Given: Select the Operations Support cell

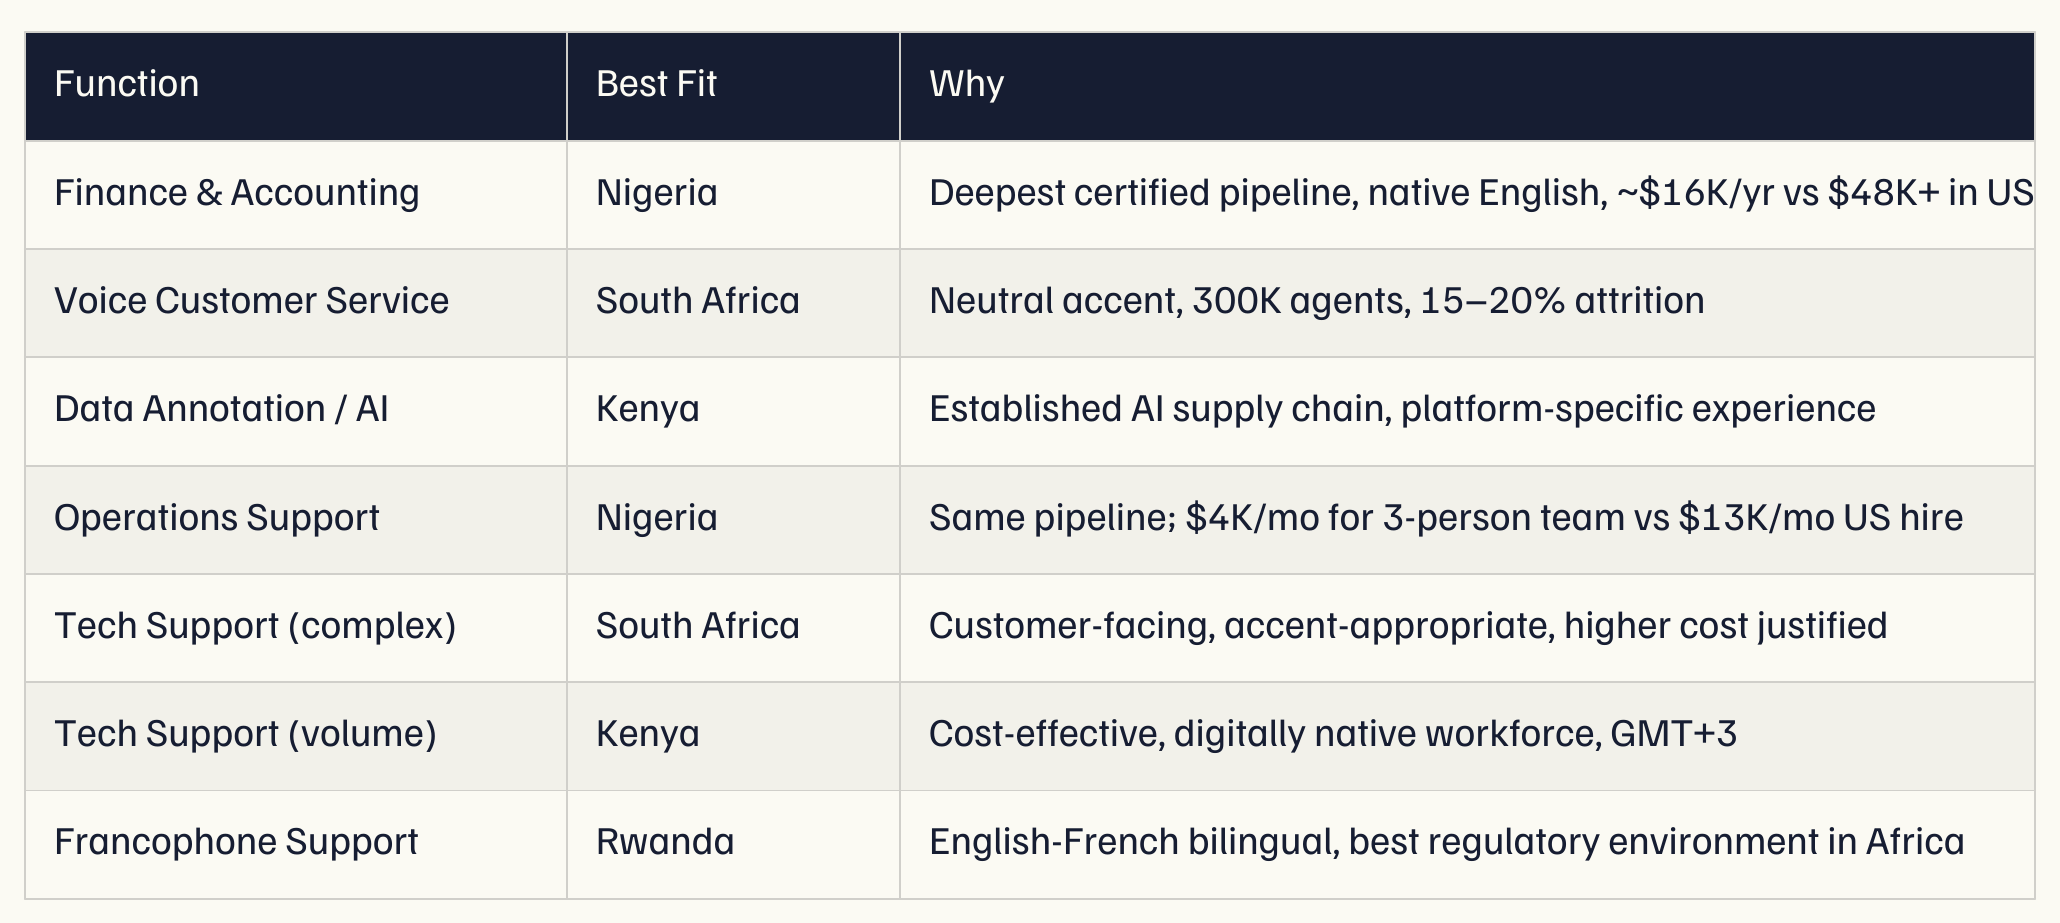Looking at the screenshot, I should pyautogui.click(x=296, y=520).
